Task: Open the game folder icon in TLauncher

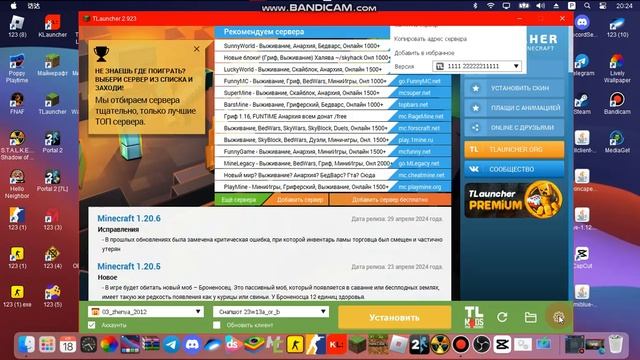Action: (x=531, y=317)
